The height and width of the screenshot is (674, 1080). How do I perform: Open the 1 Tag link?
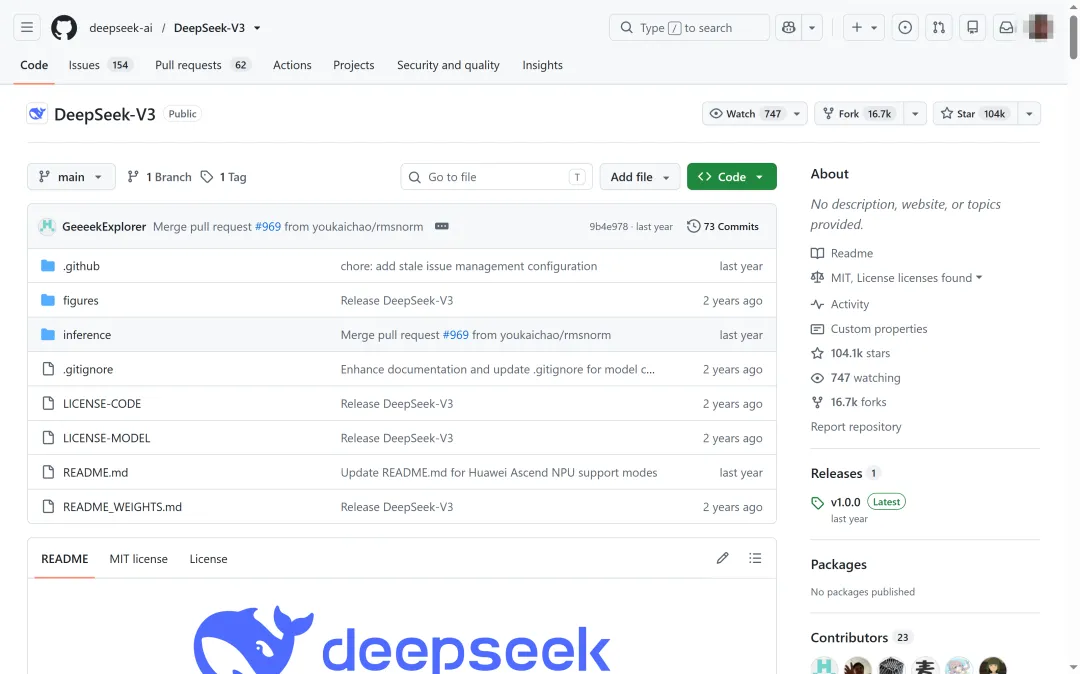(x=223, y=177)
